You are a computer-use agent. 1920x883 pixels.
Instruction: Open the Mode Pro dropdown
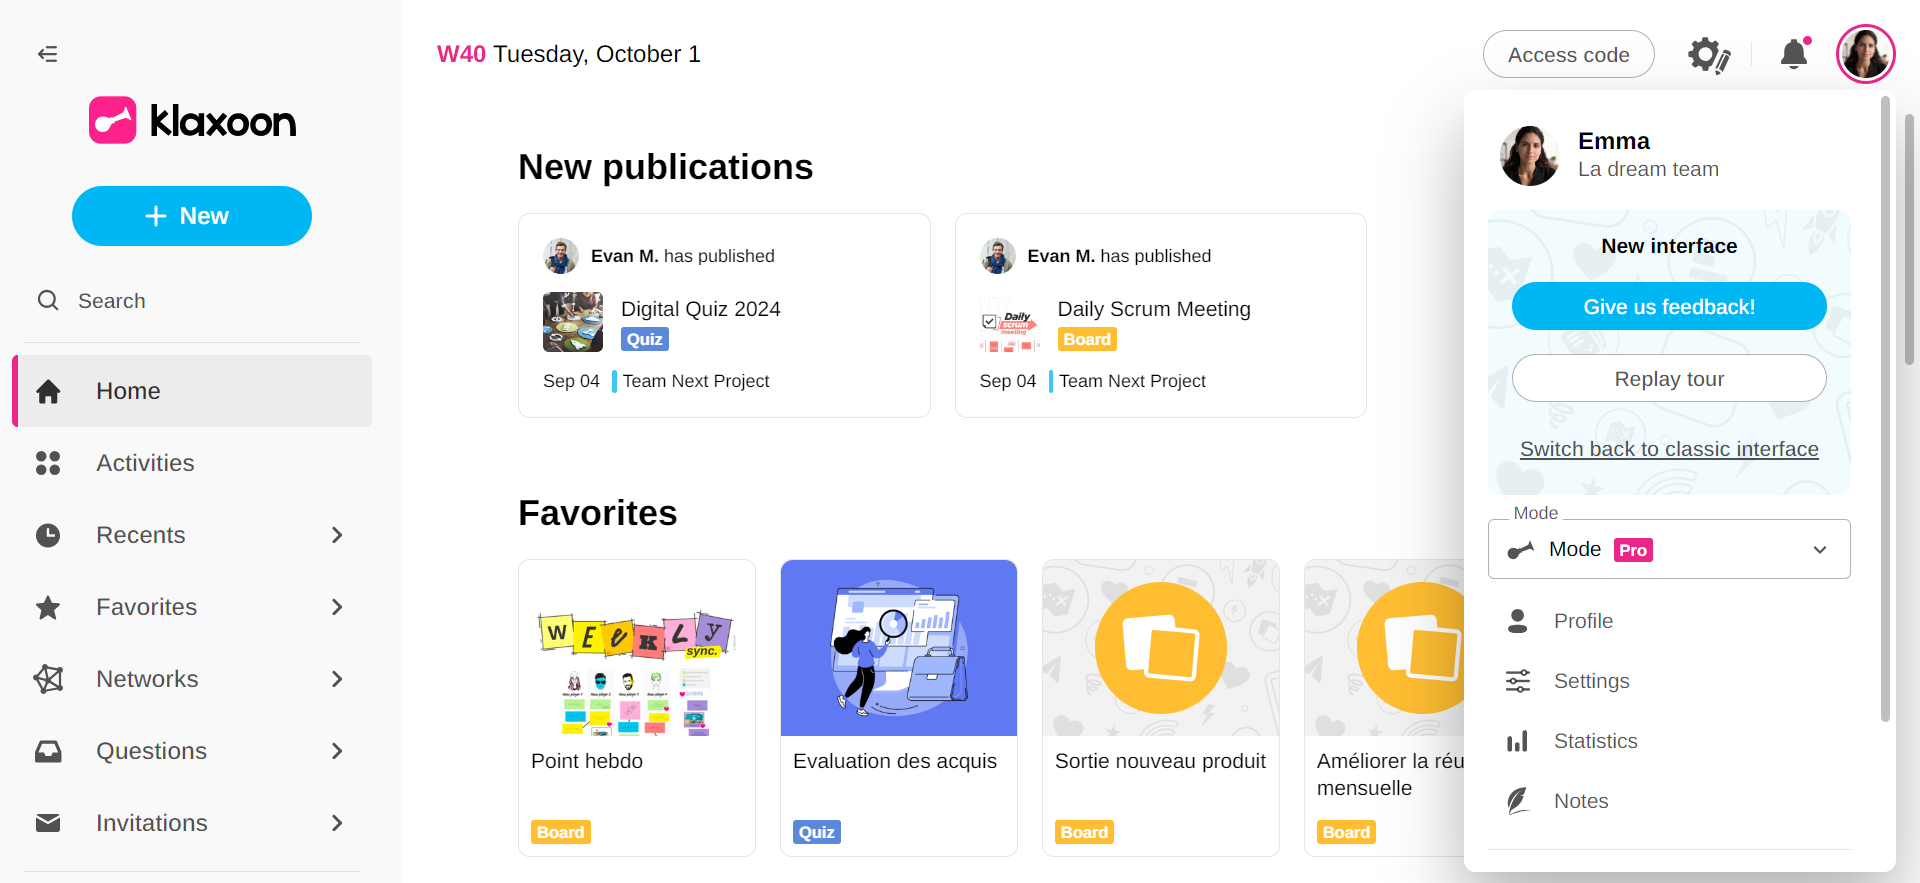point(1668,549)
